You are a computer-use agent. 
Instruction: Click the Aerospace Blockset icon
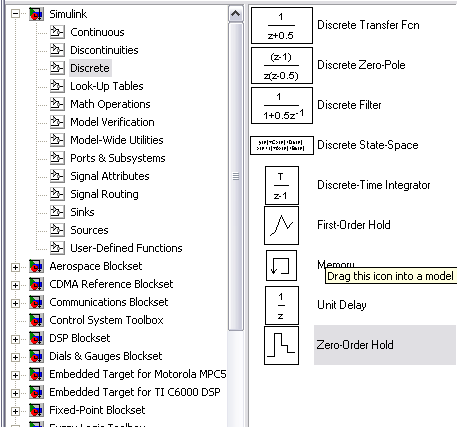[36, 266]
